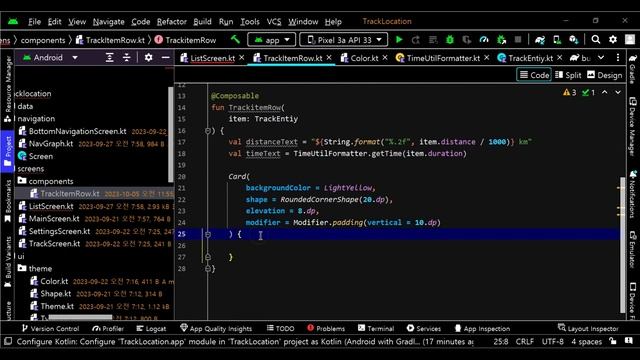Click the Stop button in the toolbar

pos(518,40)
